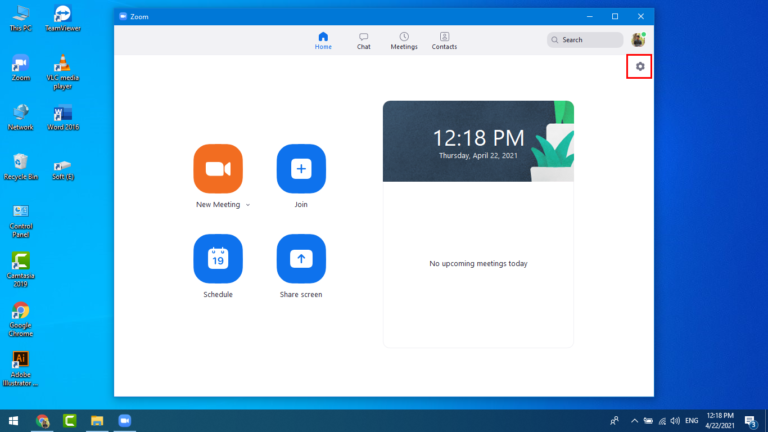This screenshot has width=768, height=432.
Task: Open profile avatar menu in Zoom
Action: click(x=638, y=40)
